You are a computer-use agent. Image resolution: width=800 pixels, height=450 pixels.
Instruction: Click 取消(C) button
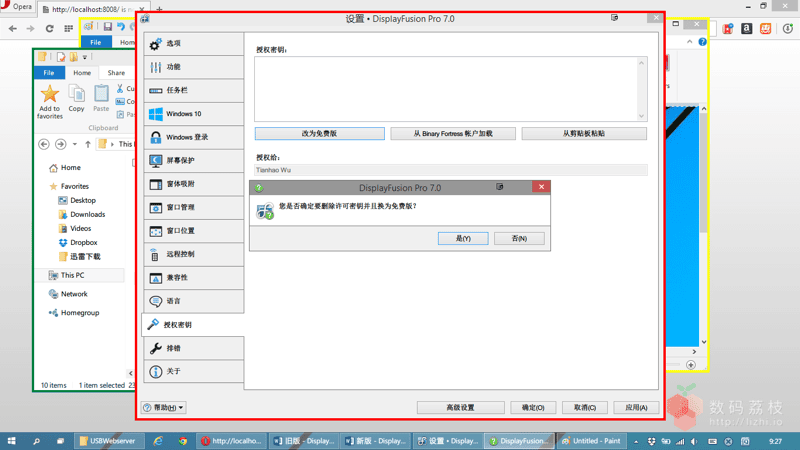(x=585, y=407)
